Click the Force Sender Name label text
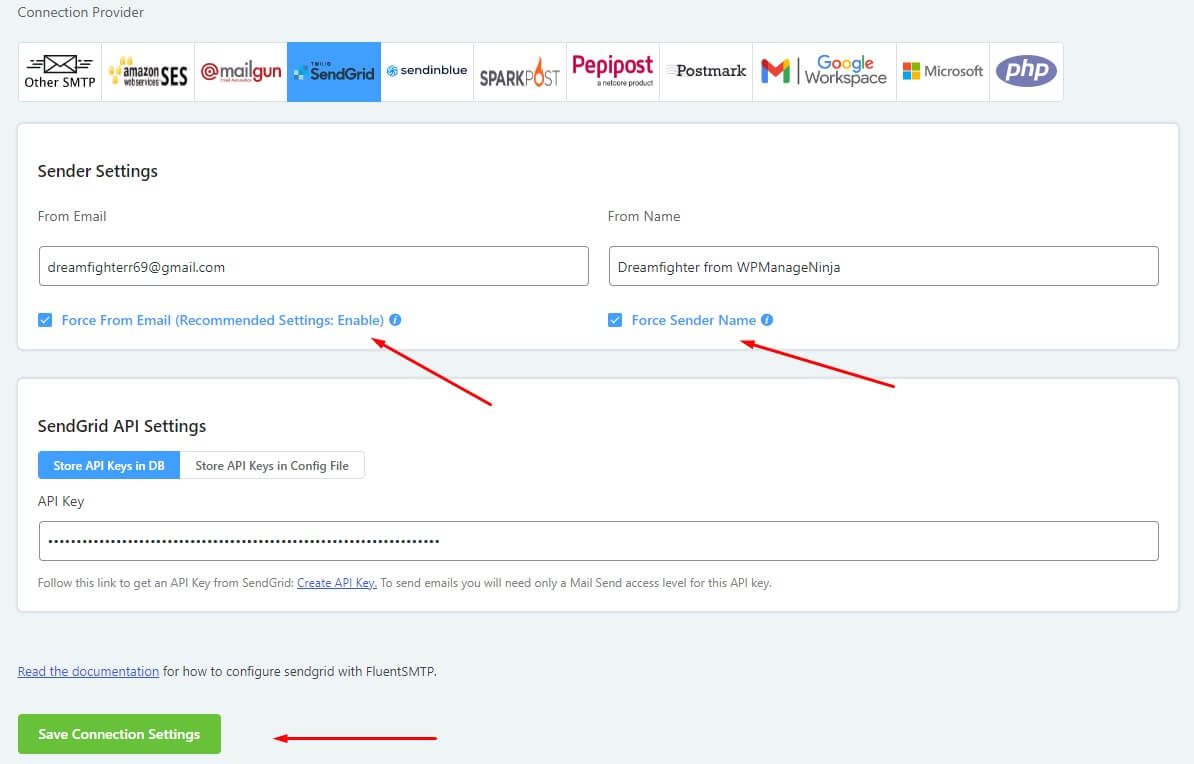The height and width of the screenshot is (764, 1194). click(694, 320)
